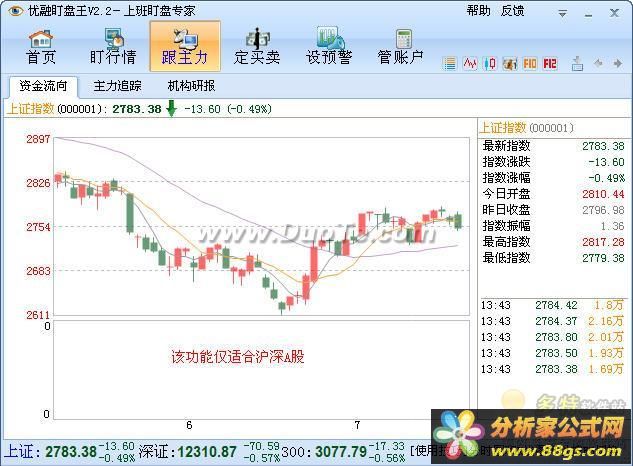The width and height of the screenshot is (633, 466).
Task: Open the 帮助 help menu
Action: pos(478,11)
